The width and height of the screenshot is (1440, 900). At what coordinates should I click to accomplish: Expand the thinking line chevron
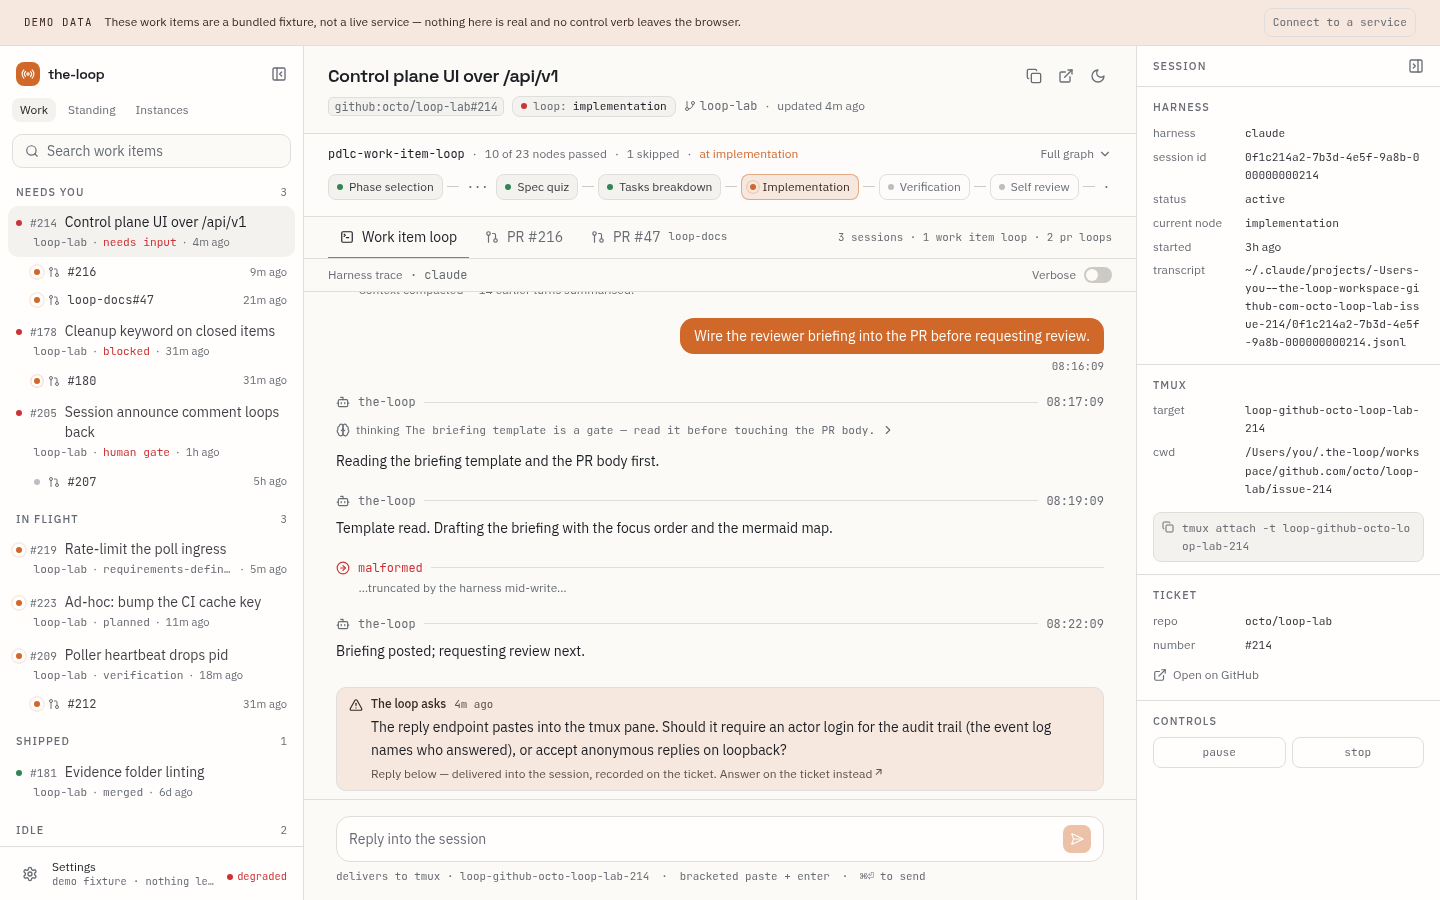click(888, 430)
